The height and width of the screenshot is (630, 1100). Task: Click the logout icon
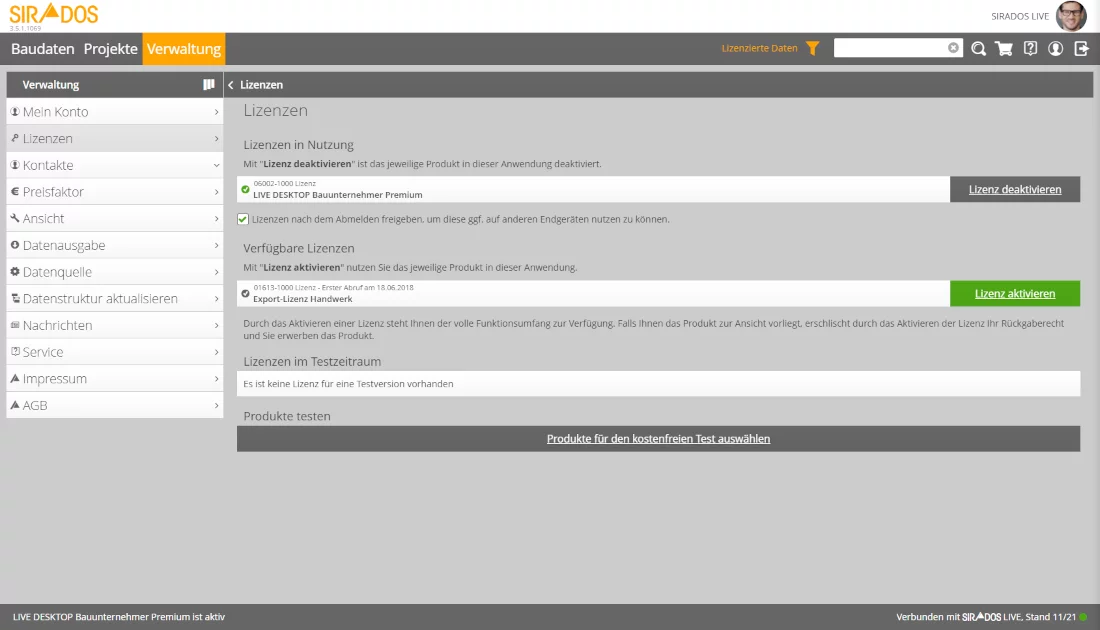(x=1081, y=48)
